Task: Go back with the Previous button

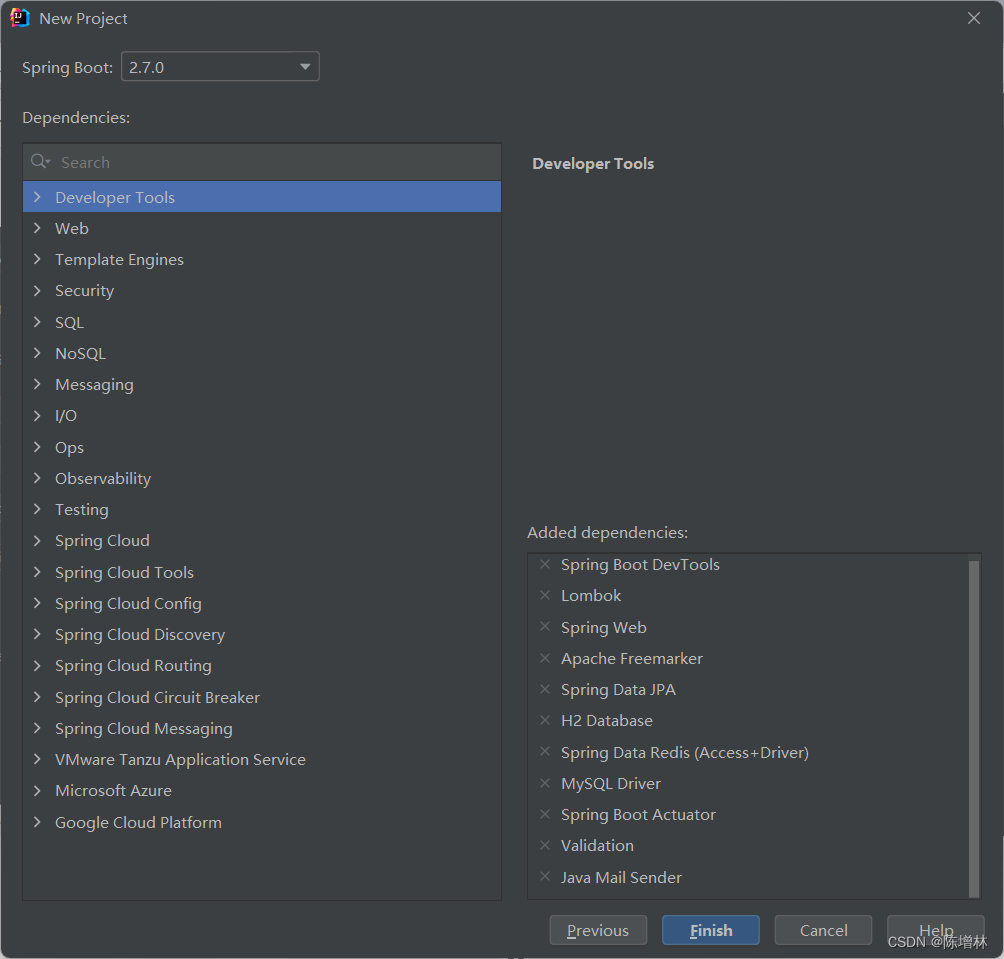Action: pyautogui.click(x=598, y=930)
